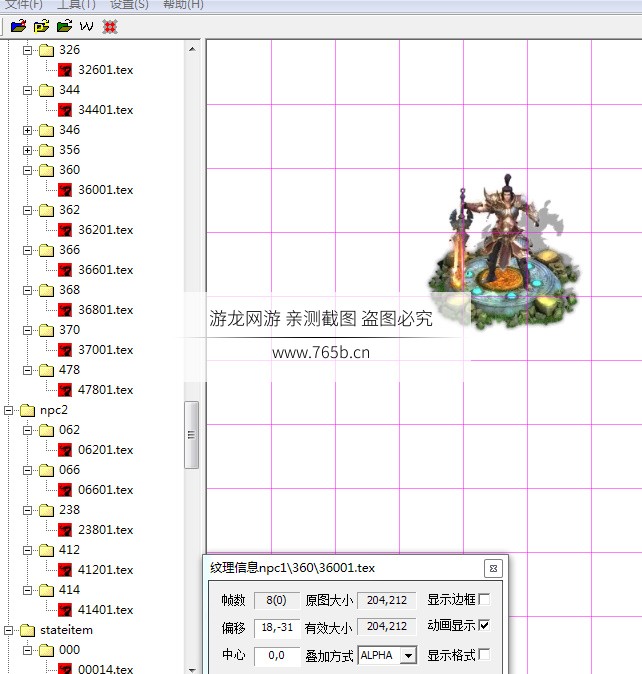Click the 366 folder icon
Viewport: 642px width, 674px height.
[x=46, y=250]
